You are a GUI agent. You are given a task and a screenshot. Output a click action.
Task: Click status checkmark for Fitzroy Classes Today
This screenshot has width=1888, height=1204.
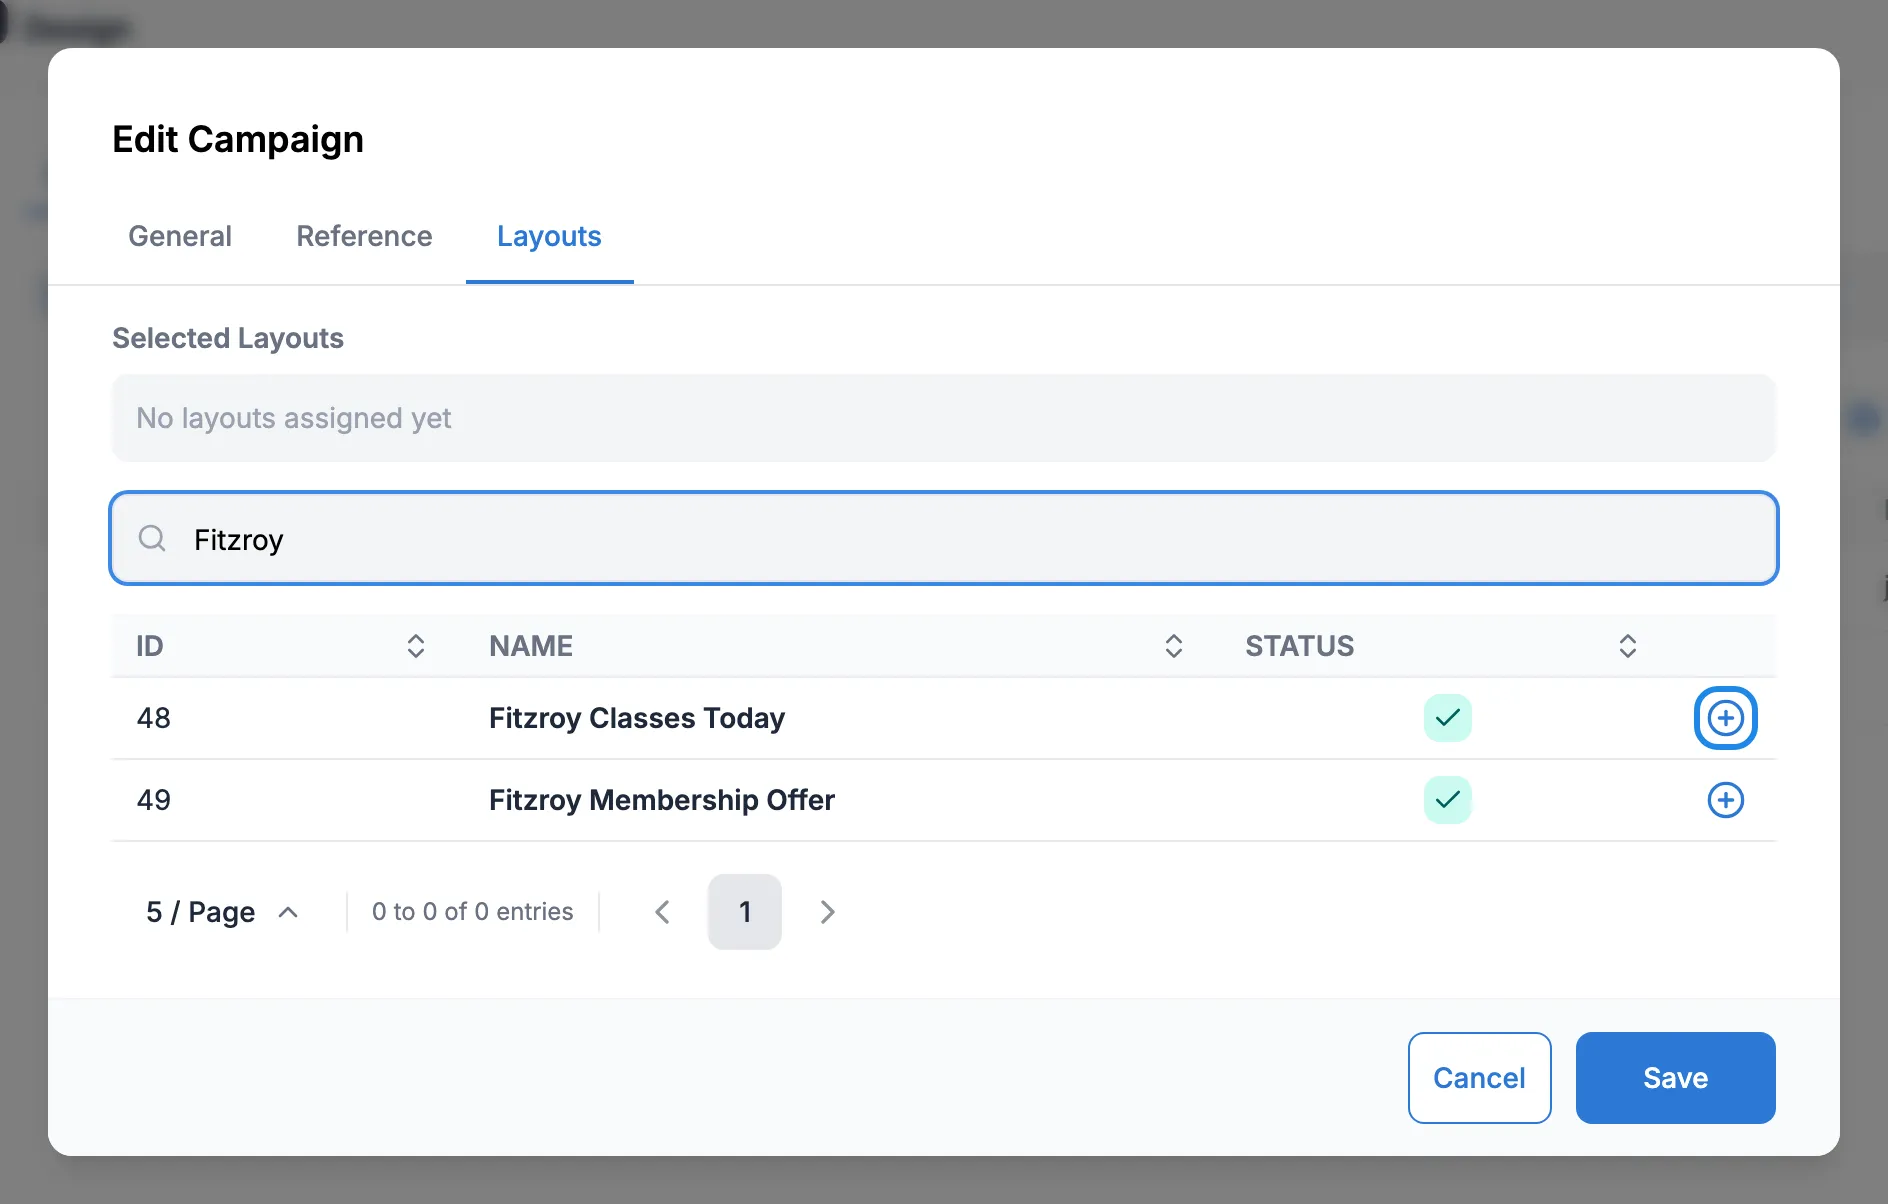1447,718
